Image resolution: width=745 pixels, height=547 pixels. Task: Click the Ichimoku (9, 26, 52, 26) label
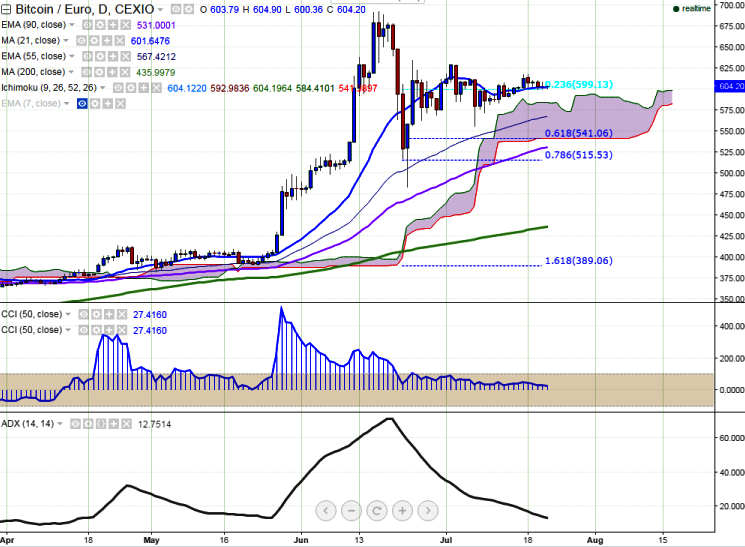49,87
